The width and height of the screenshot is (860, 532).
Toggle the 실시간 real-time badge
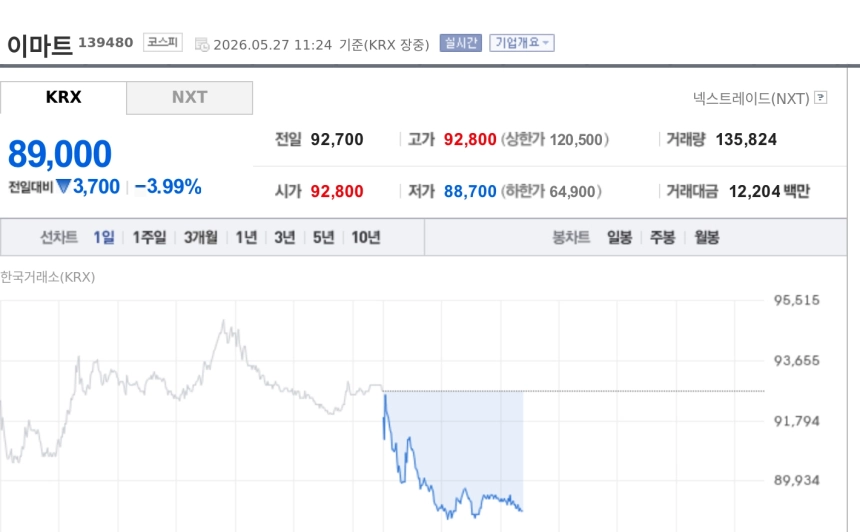pos(461,43)
